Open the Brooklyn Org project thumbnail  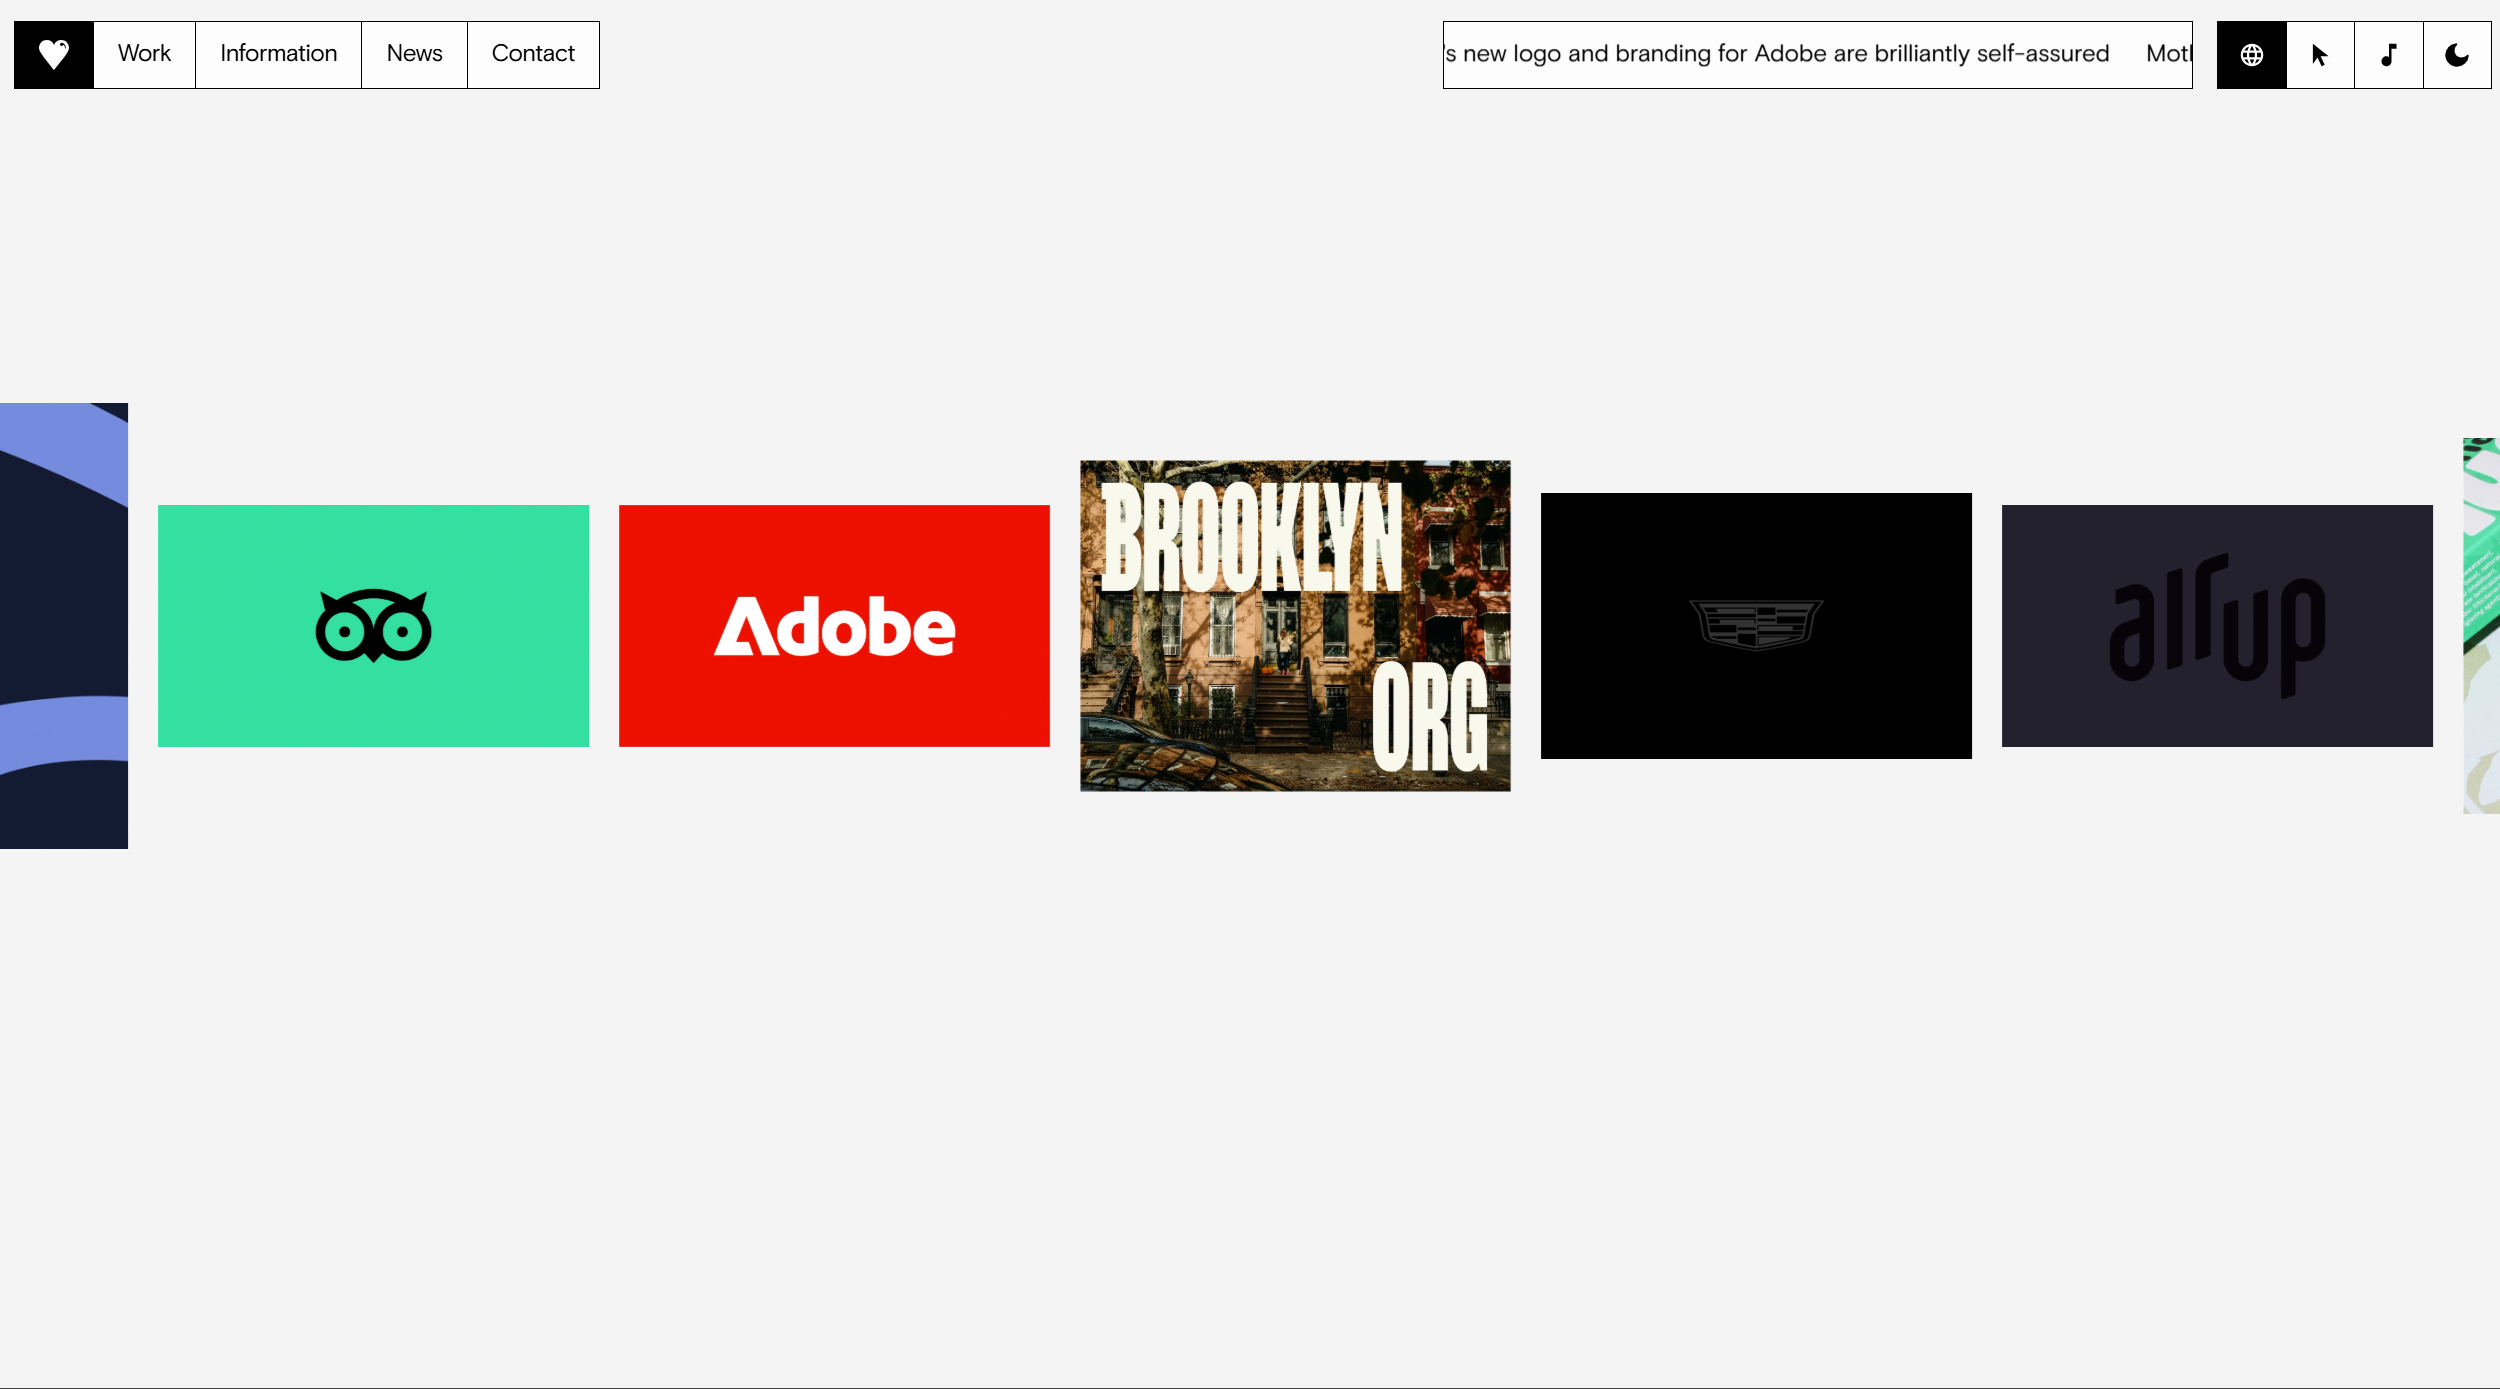[x=1295, y=626]
